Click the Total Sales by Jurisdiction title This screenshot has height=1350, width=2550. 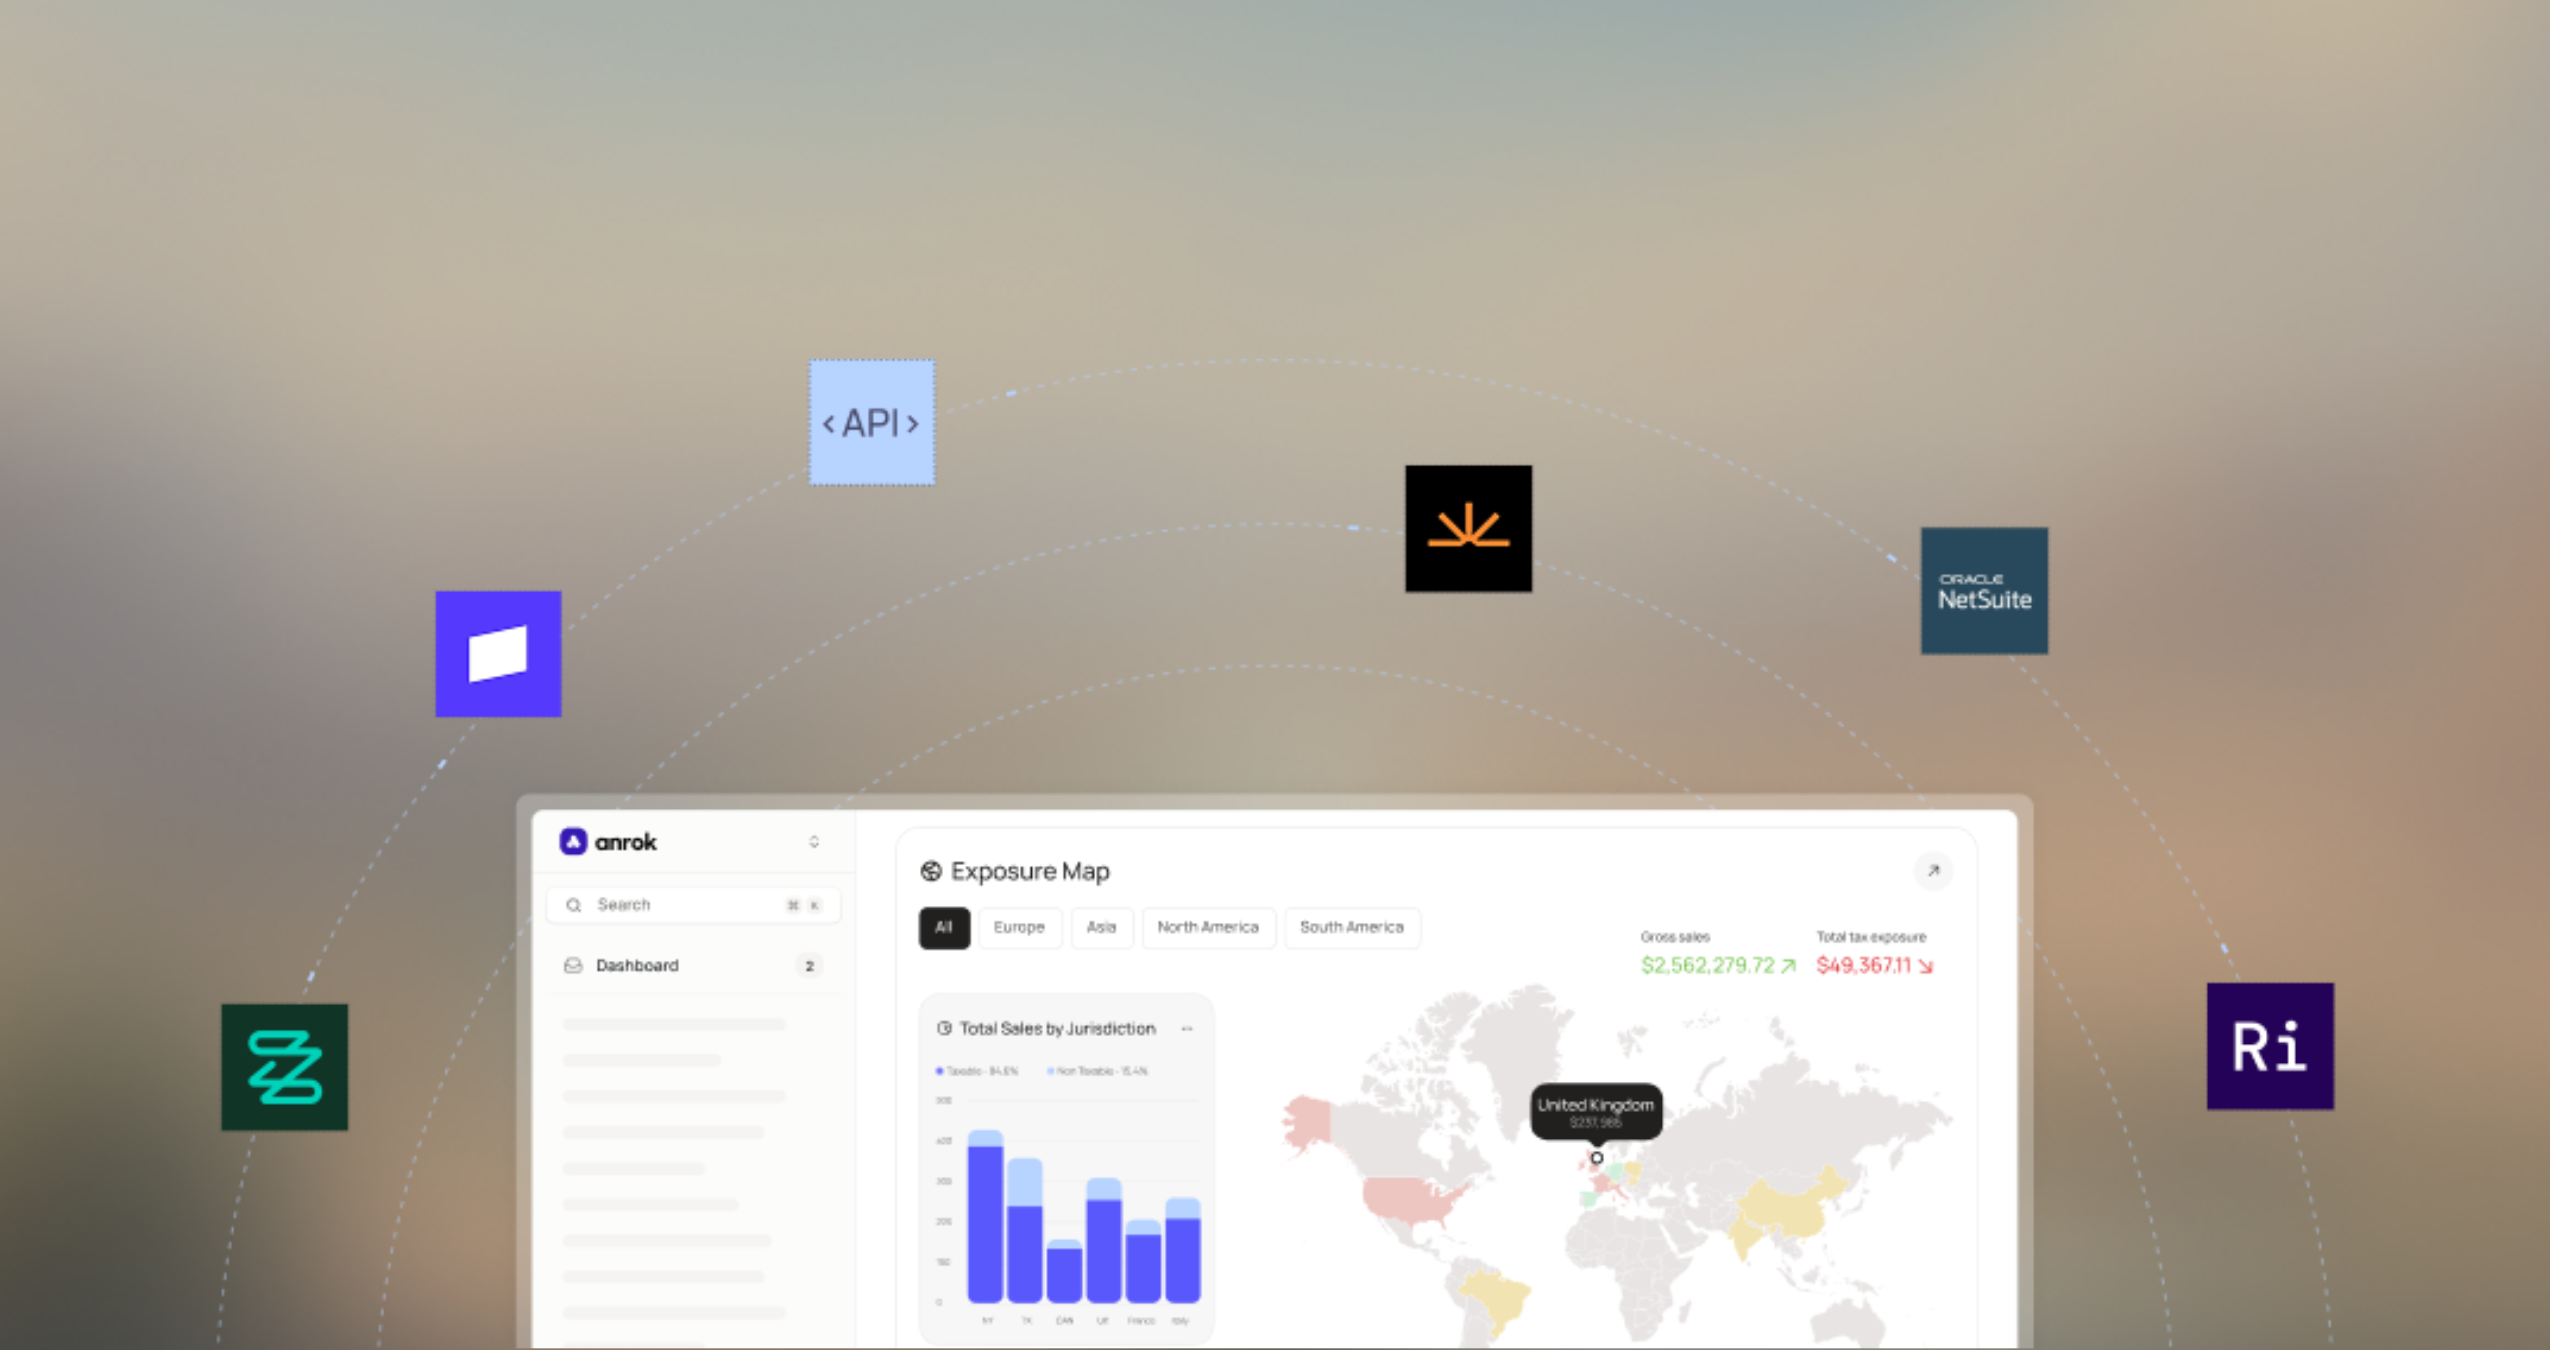coord(1057,1028)
